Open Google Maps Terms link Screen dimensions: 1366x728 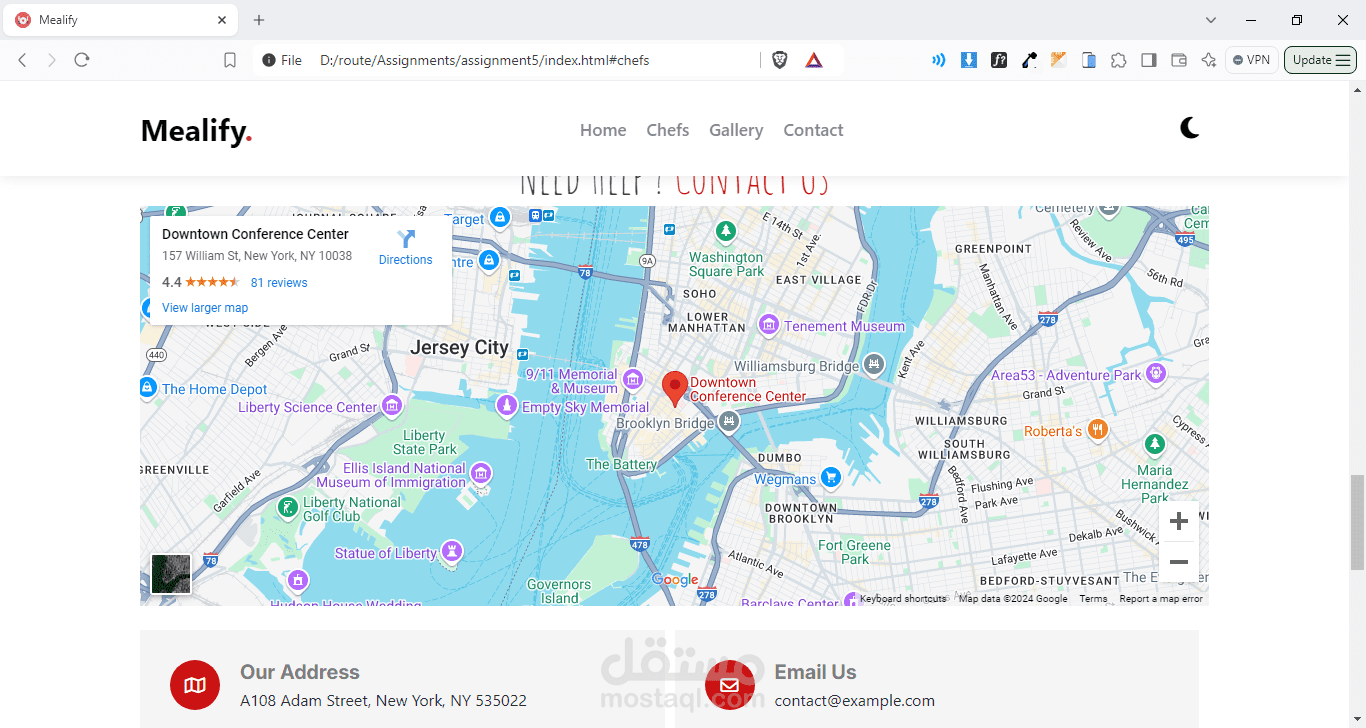click(x=1093, y=599)
